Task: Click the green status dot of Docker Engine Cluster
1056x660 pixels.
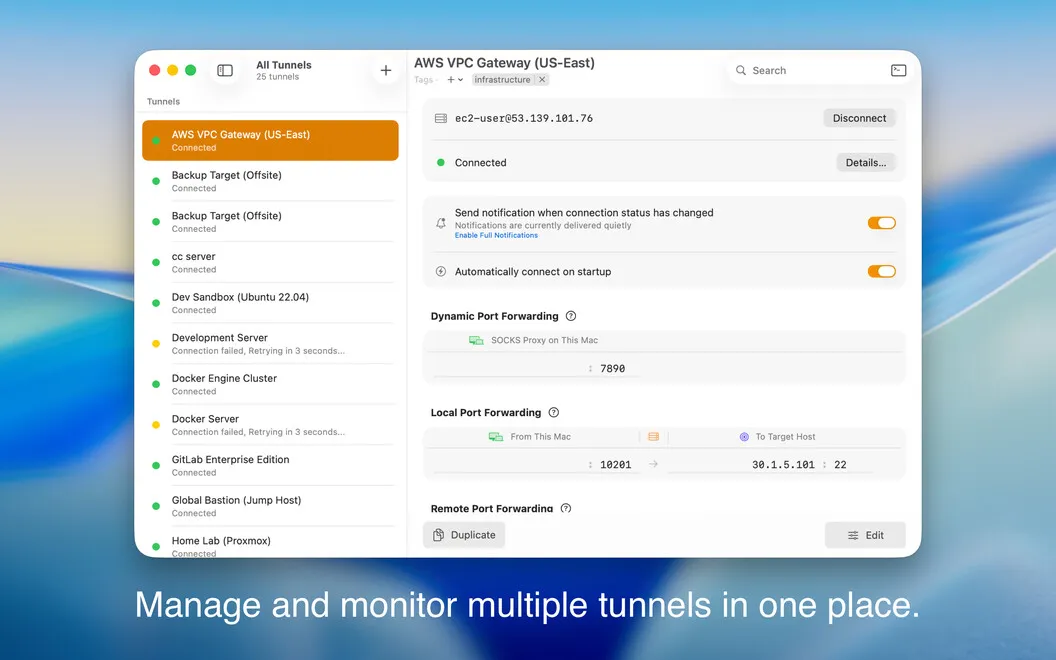Action: click(156, 384)
